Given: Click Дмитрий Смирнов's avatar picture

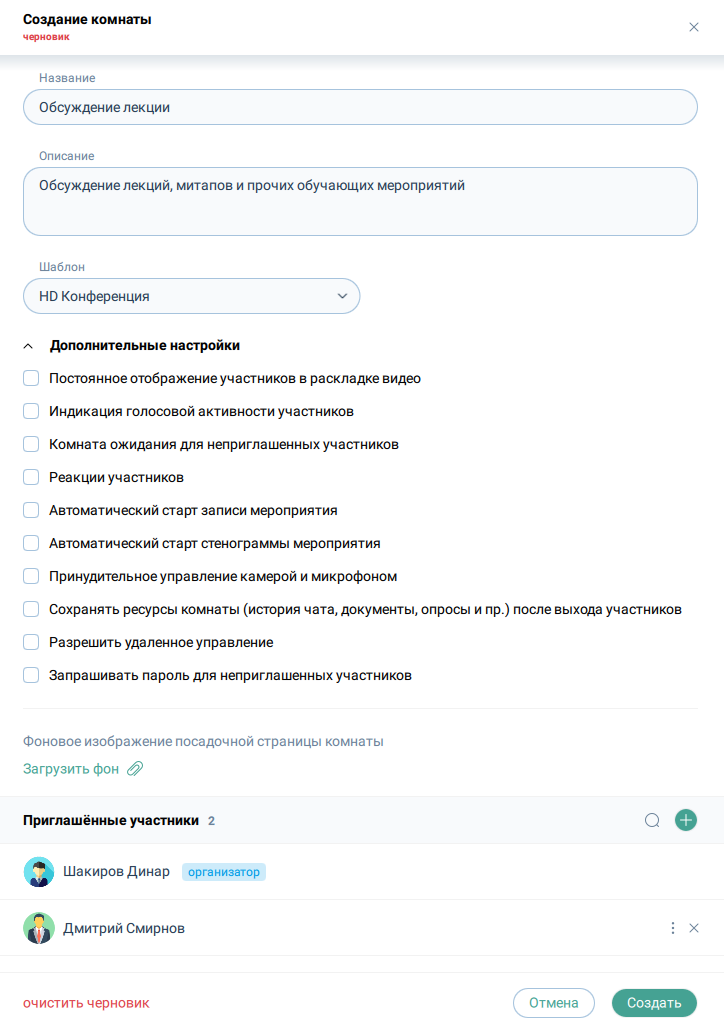Looking at the screenshot, I should click(39, 928).
